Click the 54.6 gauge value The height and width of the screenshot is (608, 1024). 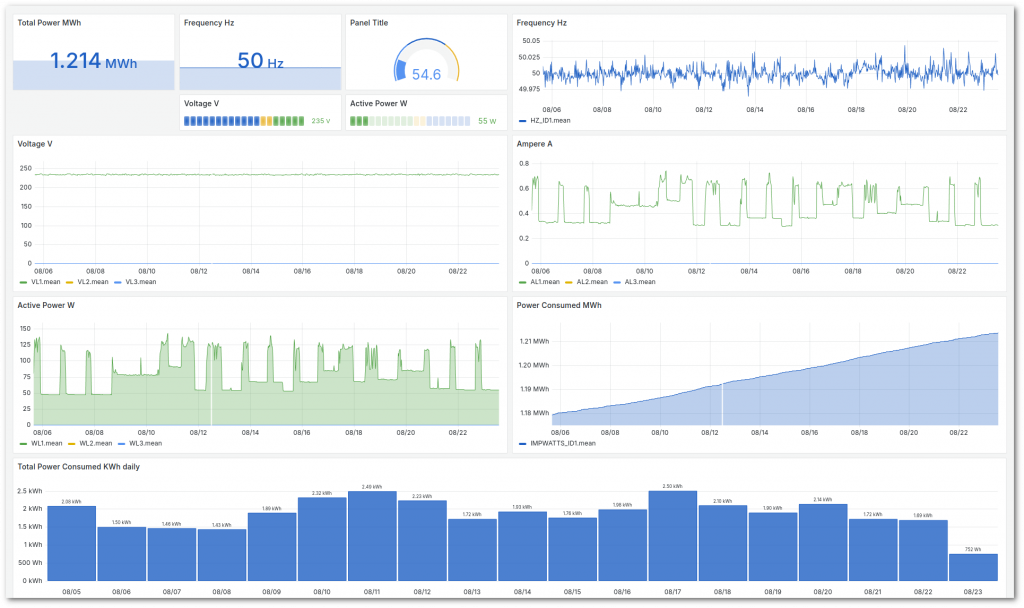click(427, 75)
